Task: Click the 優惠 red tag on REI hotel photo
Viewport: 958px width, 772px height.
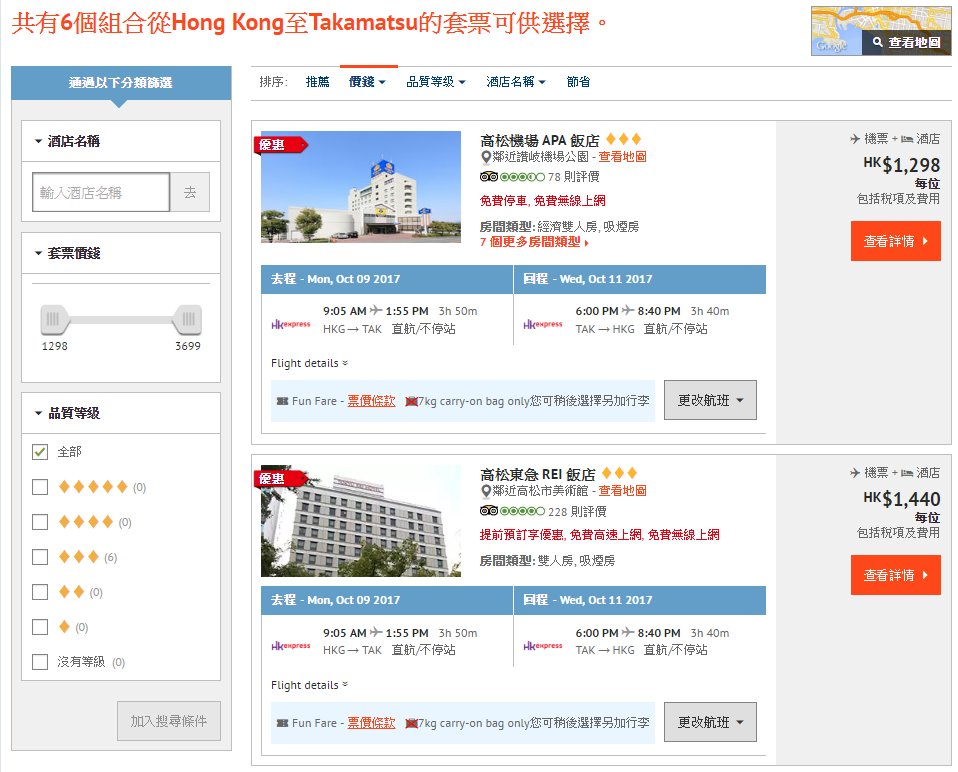Action: (280, 479)
